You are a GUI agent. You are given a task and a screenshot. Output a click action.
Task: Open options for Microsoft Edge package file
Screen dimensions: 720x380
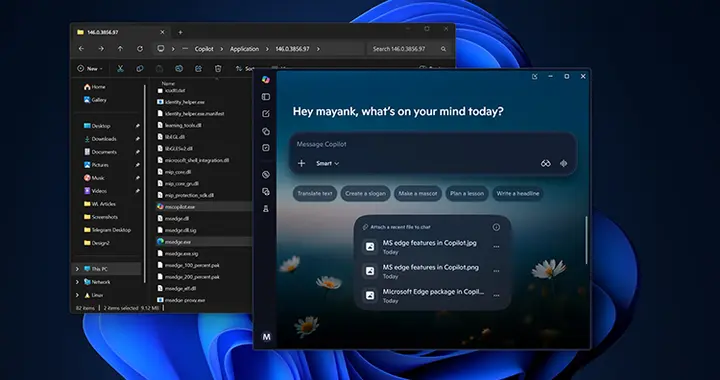click(x=496, y=296)
